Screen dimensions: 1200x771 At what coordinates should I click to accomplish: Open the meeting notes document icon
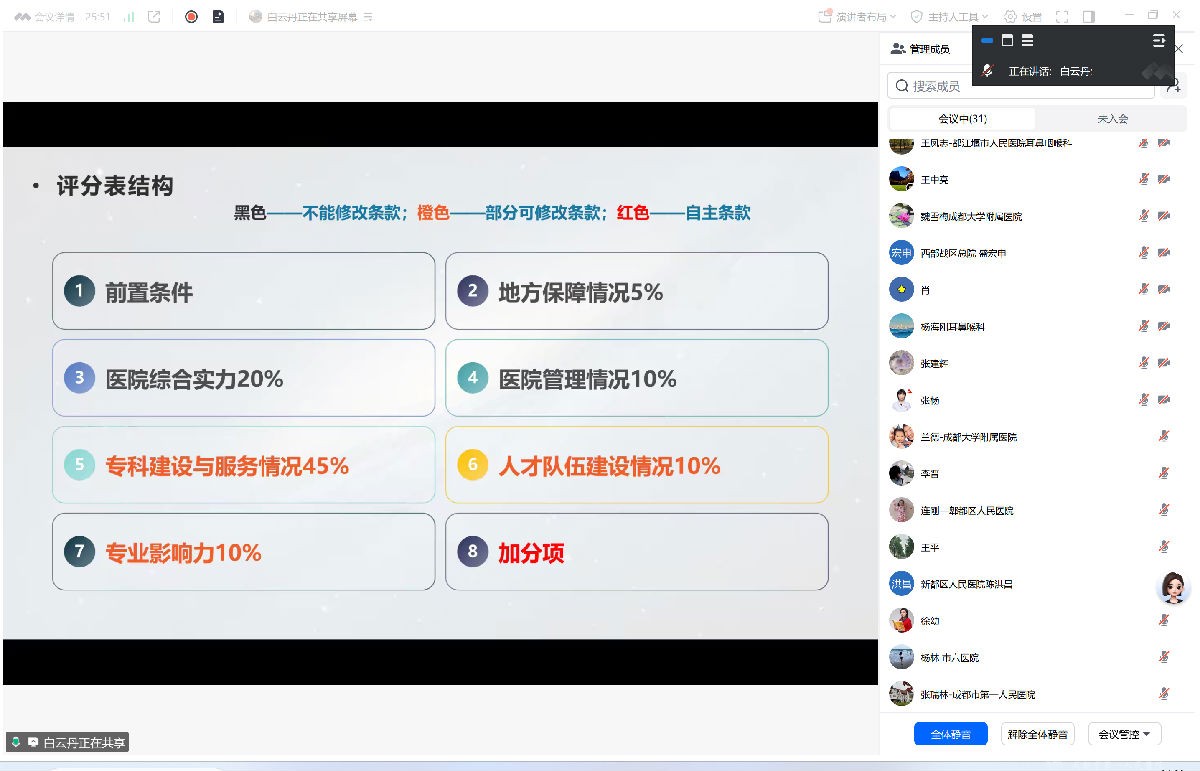tap(218, 16)
